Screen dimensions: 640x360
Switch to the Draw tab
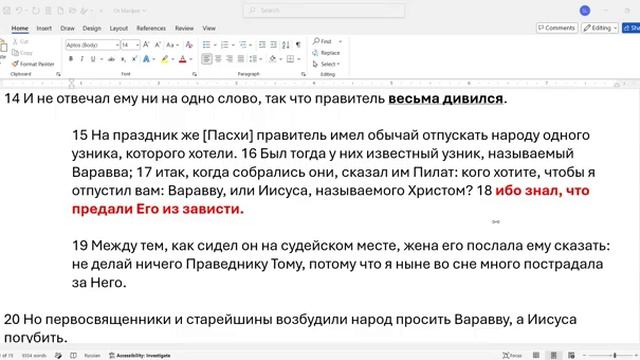pos(67,28)
